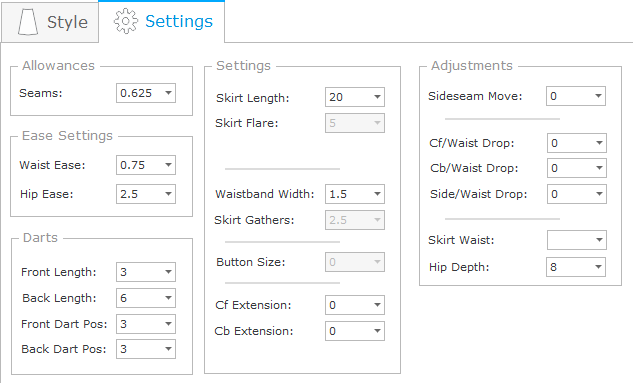
Task: Click the Waistband Width label
Action: (265, 194)
